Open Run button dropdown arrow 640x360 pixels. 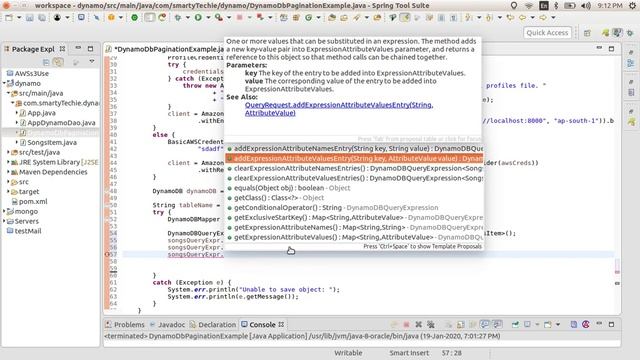click(x=208, y=18)
